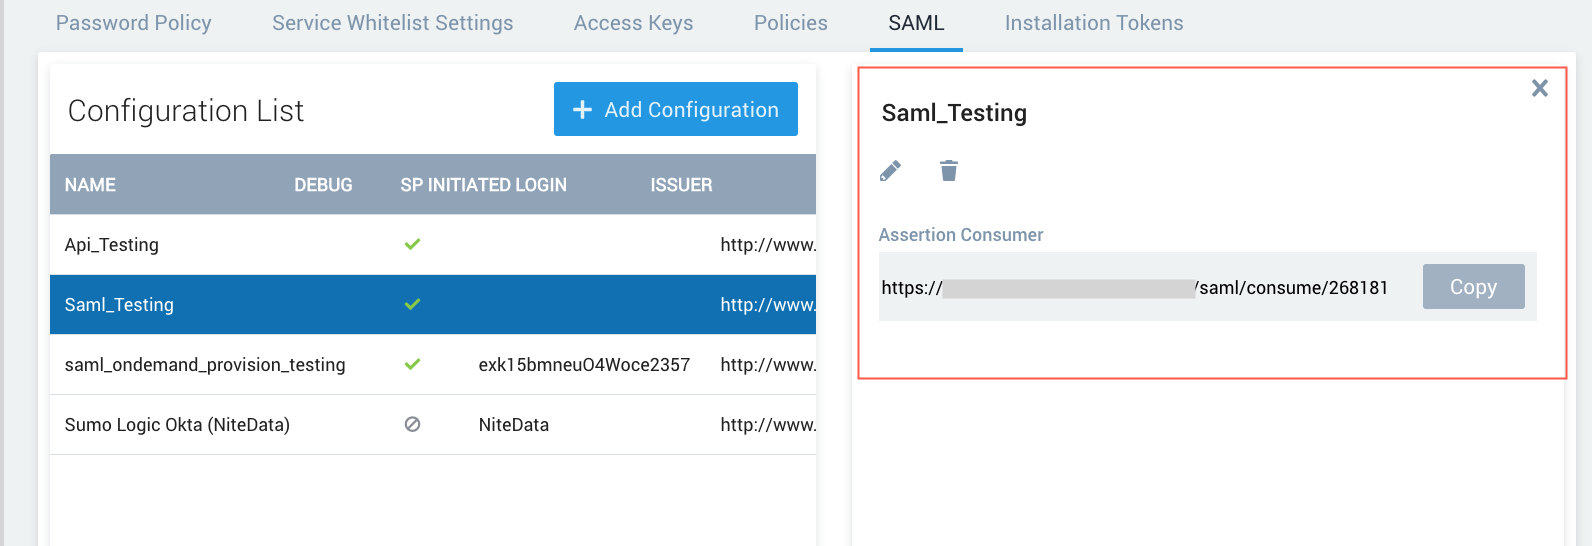Click the disabled debug icon for Sumo Logic Okta

[412, 424]
